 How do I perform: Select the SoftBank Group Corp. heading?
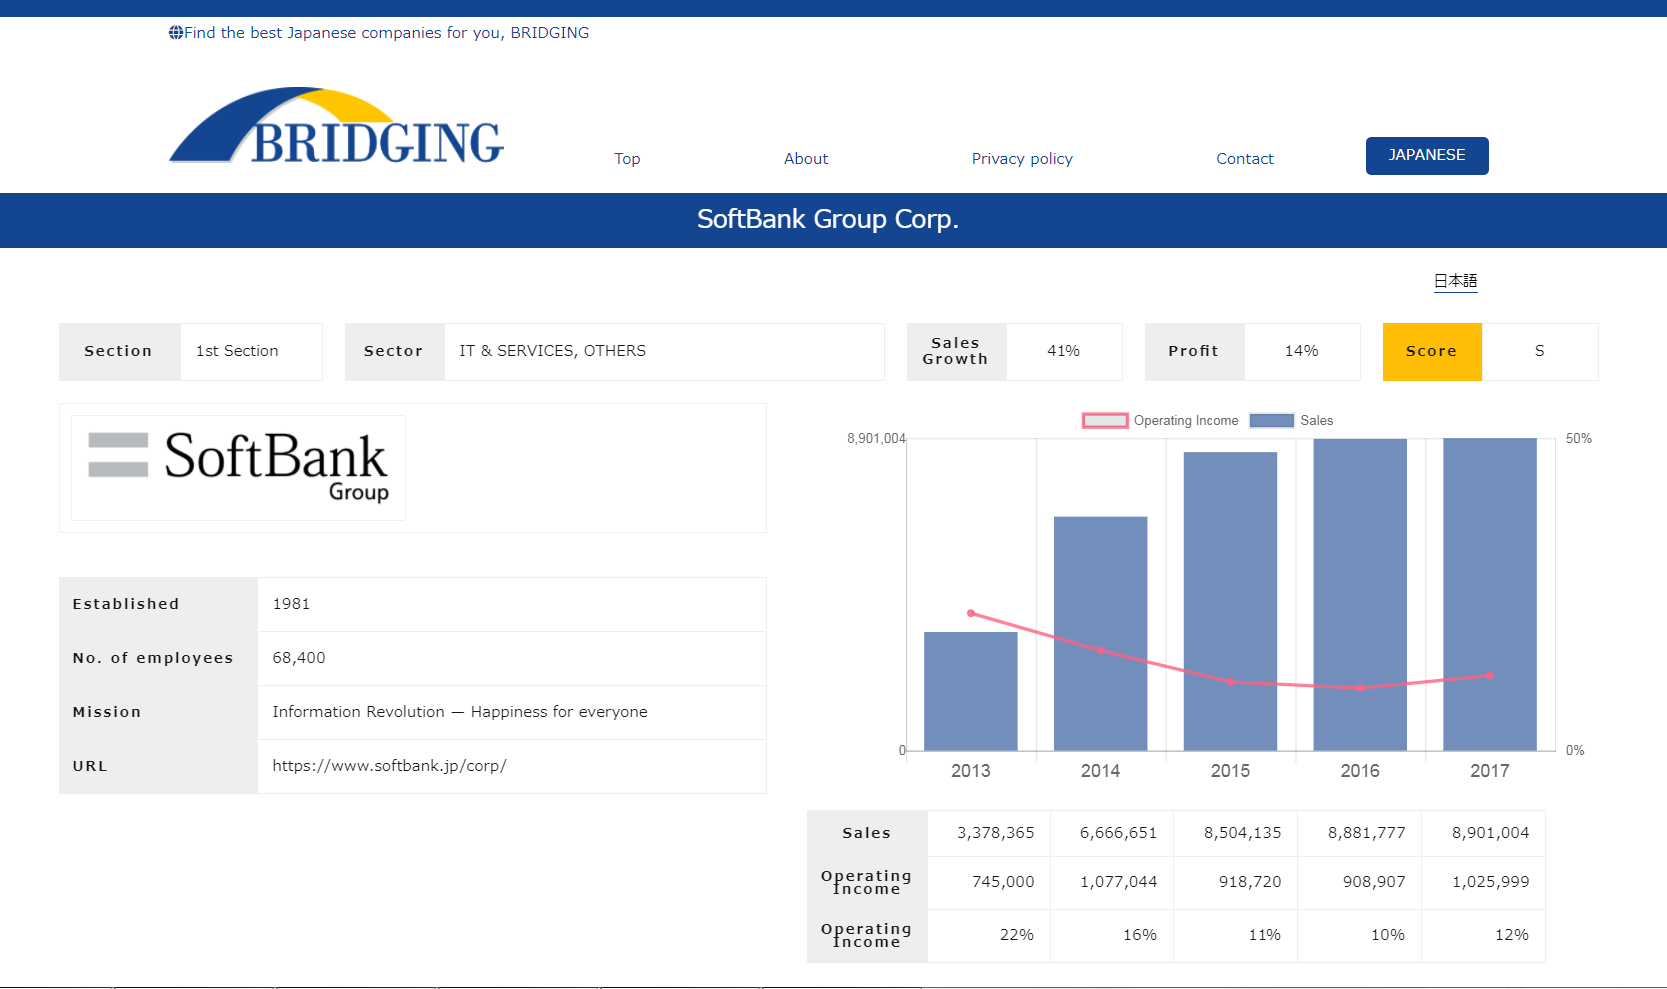point(828,219)
